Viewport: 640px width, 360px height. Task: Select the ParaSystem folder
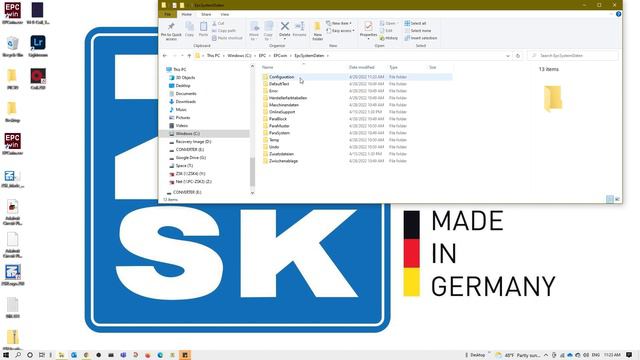point(279,133)
